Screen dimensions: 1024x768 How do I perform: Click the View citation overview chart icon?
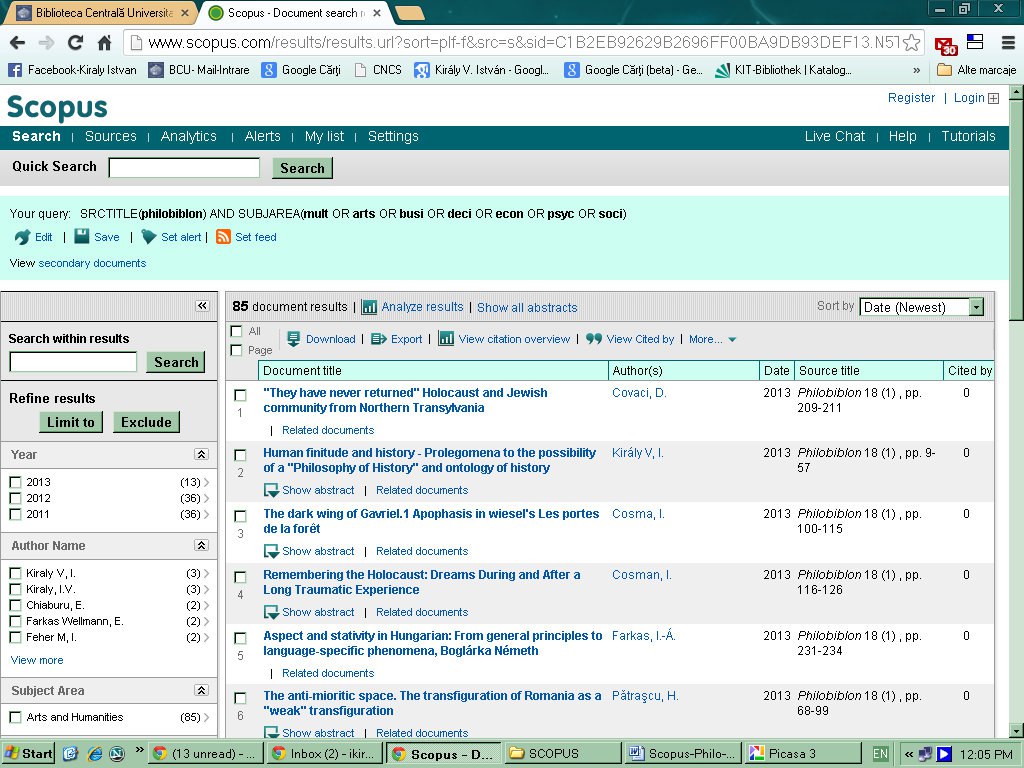(x=446, y=339)
